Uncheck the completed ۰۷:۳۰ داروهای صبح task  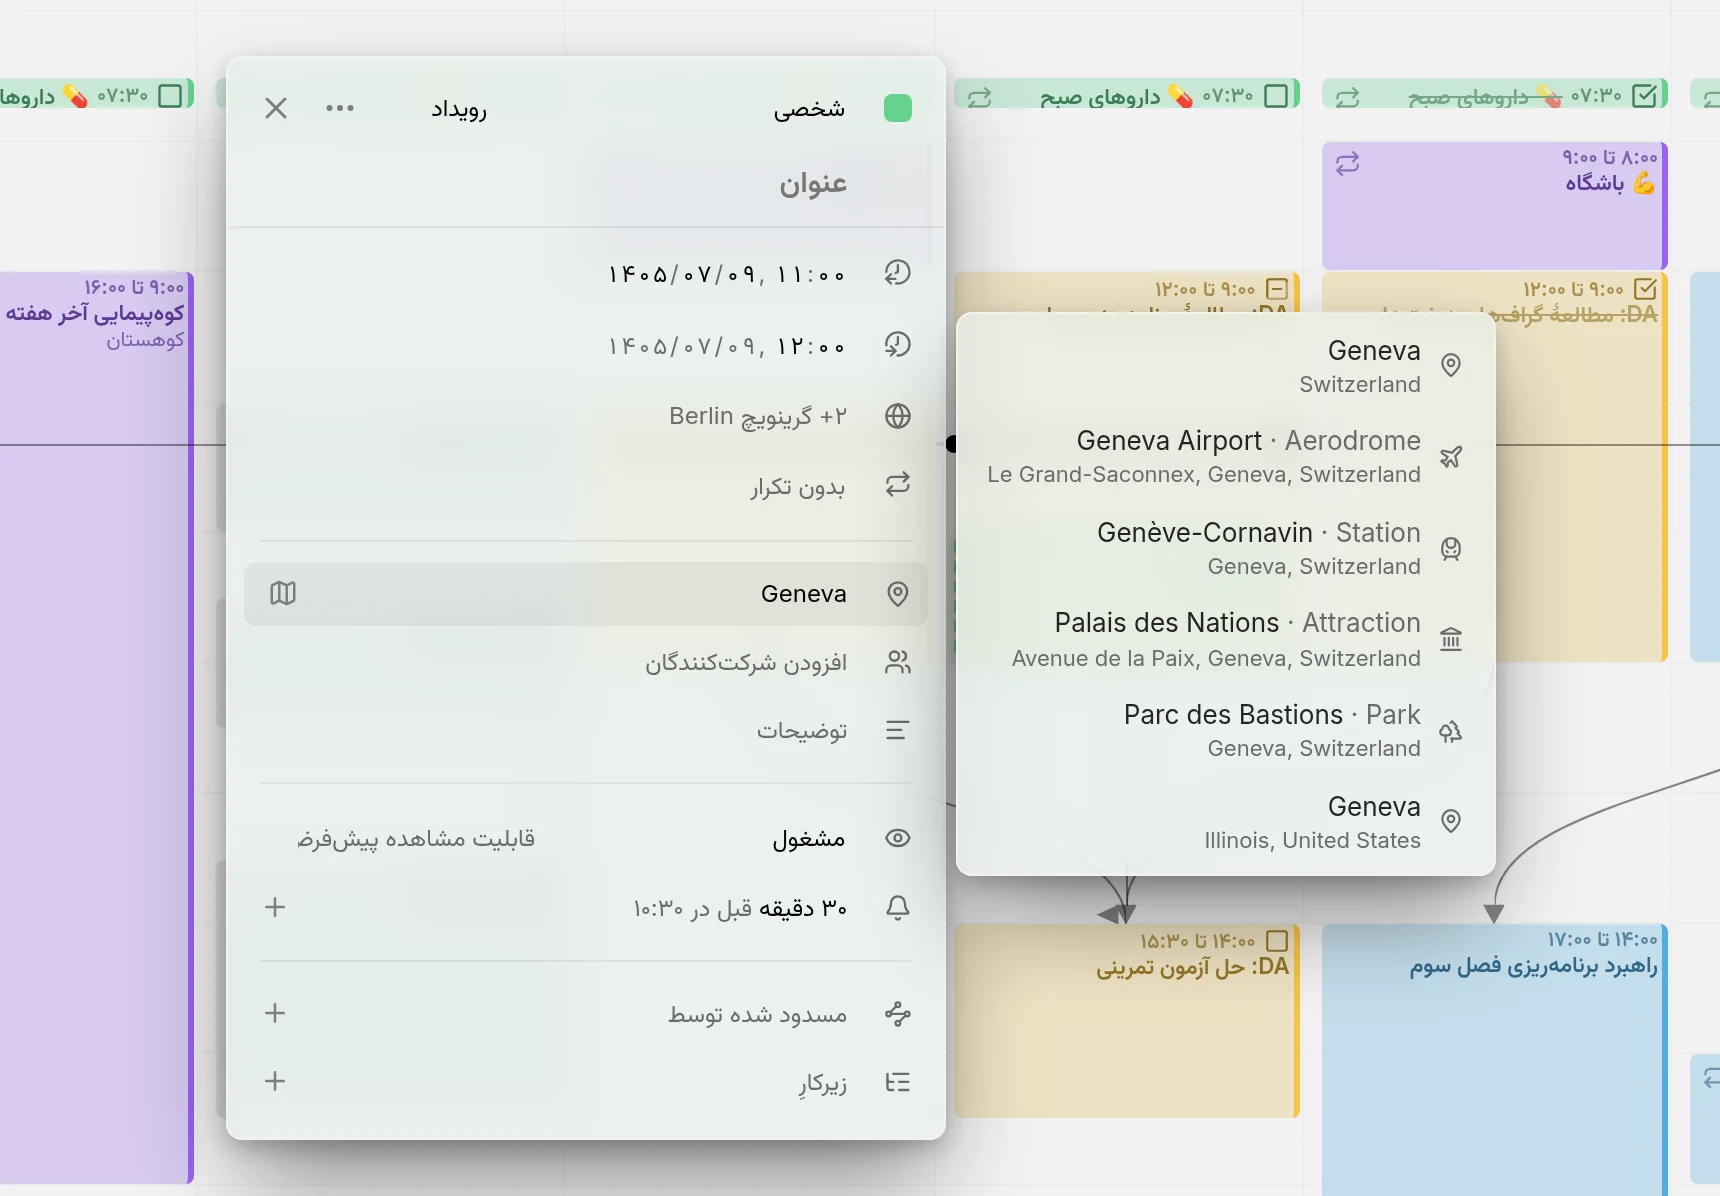1644,95
